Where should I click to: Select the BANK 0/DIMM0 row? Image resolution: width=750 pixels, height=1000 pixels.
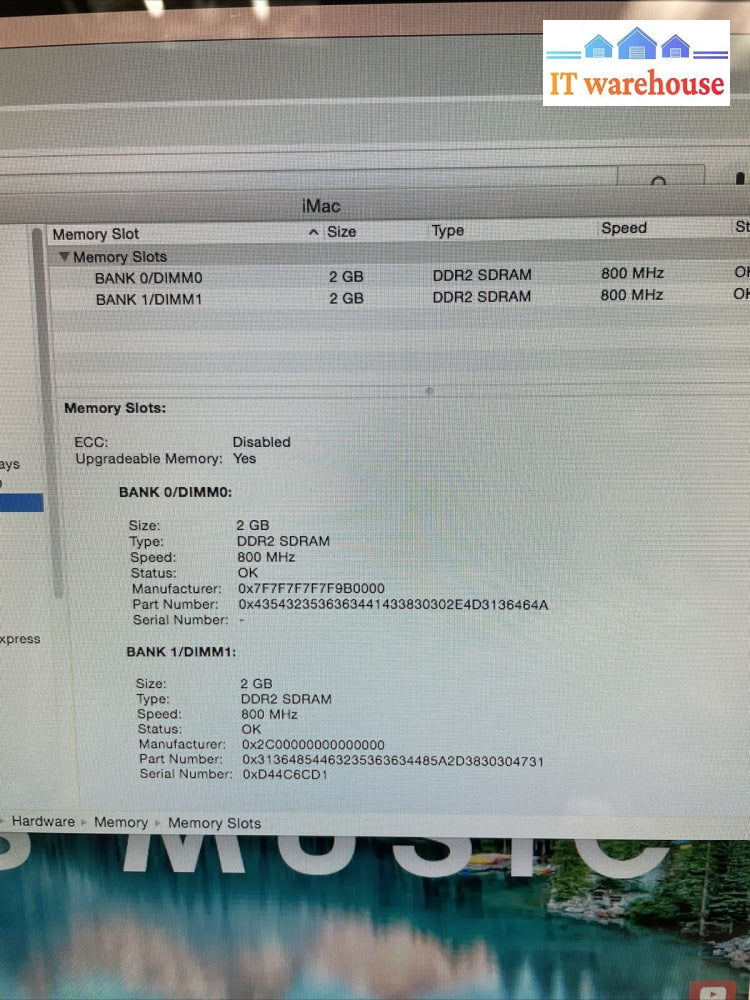click(x=148, y=277)
